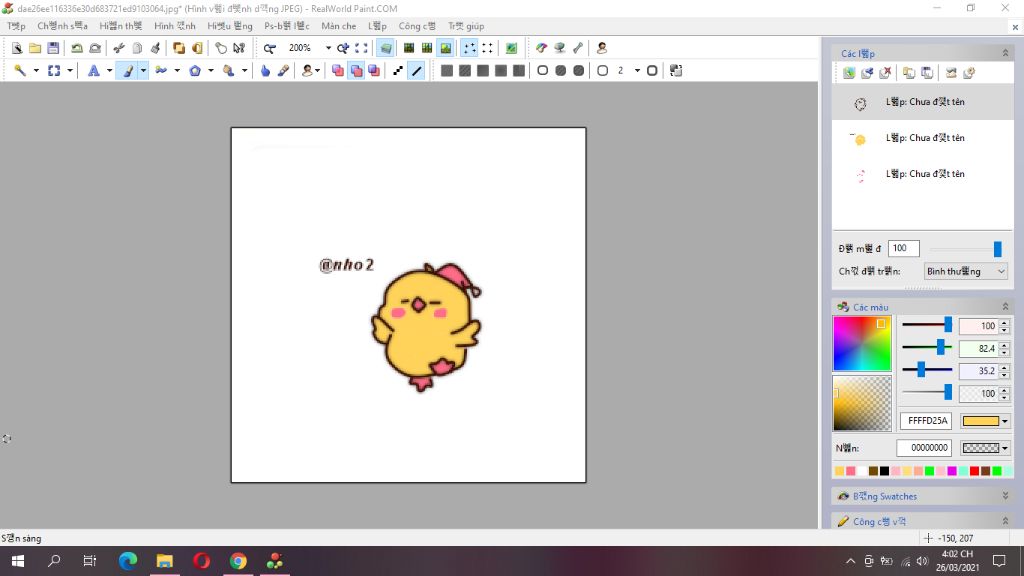Toggle the four-star grid snapping option
Viewport: 1024px width, 576px height.
(x=469, y=48)
